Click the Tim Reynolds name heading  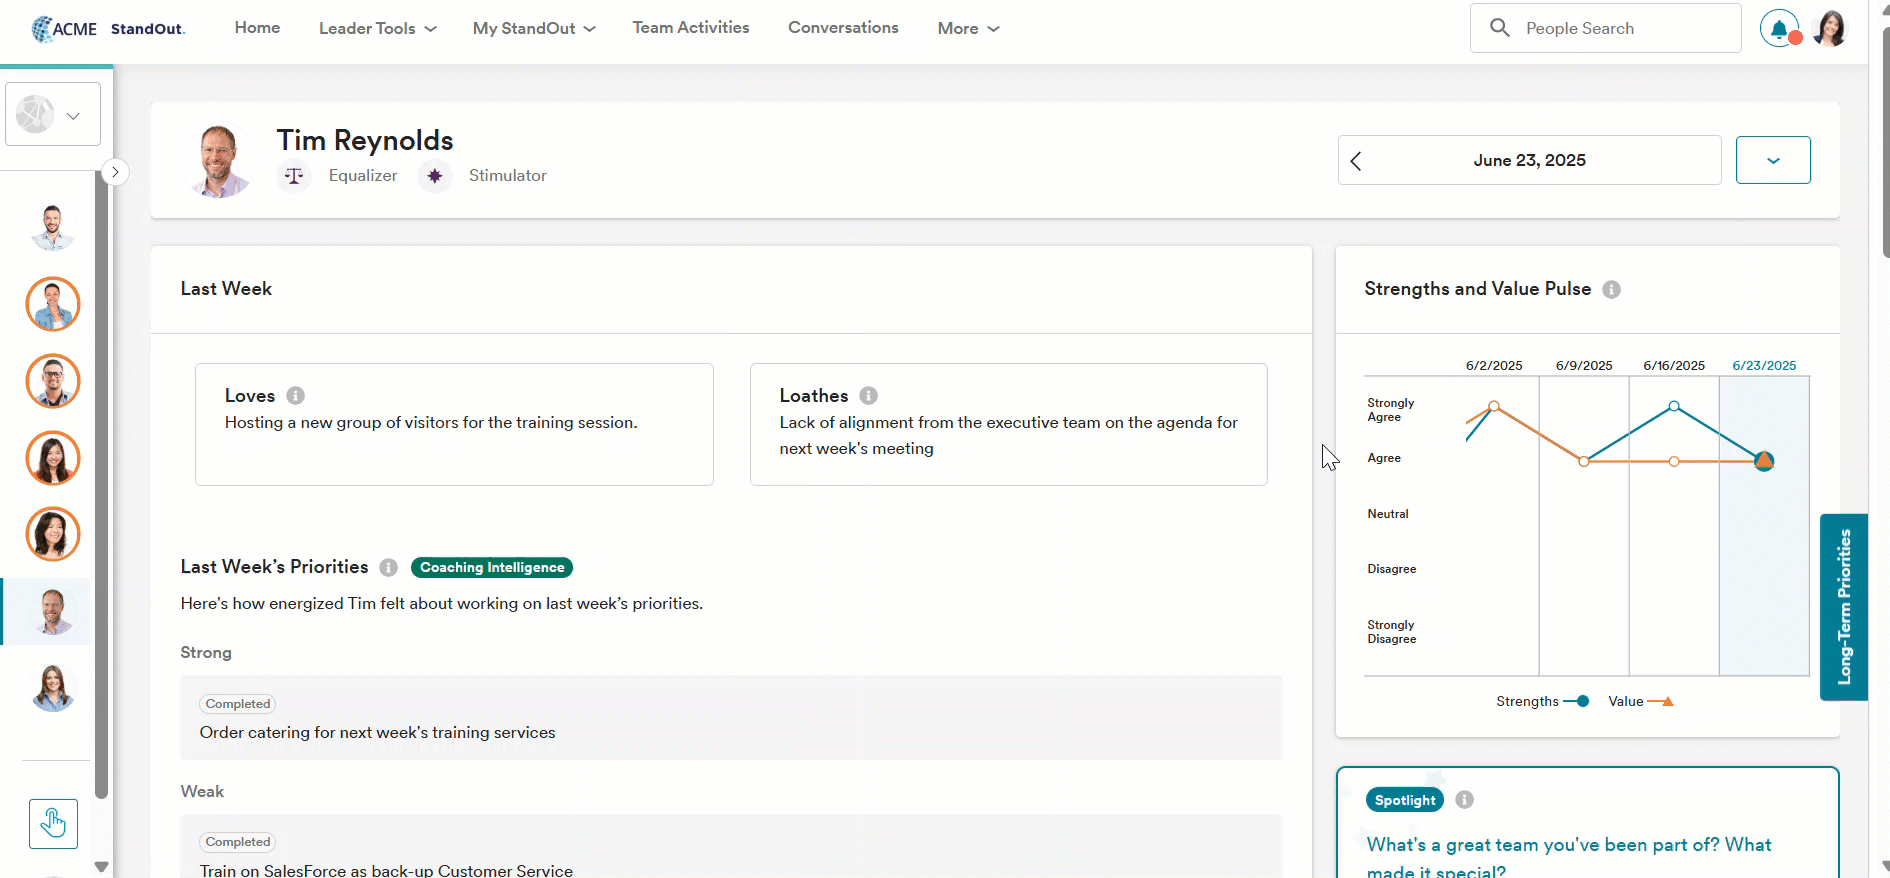[365, 140]
